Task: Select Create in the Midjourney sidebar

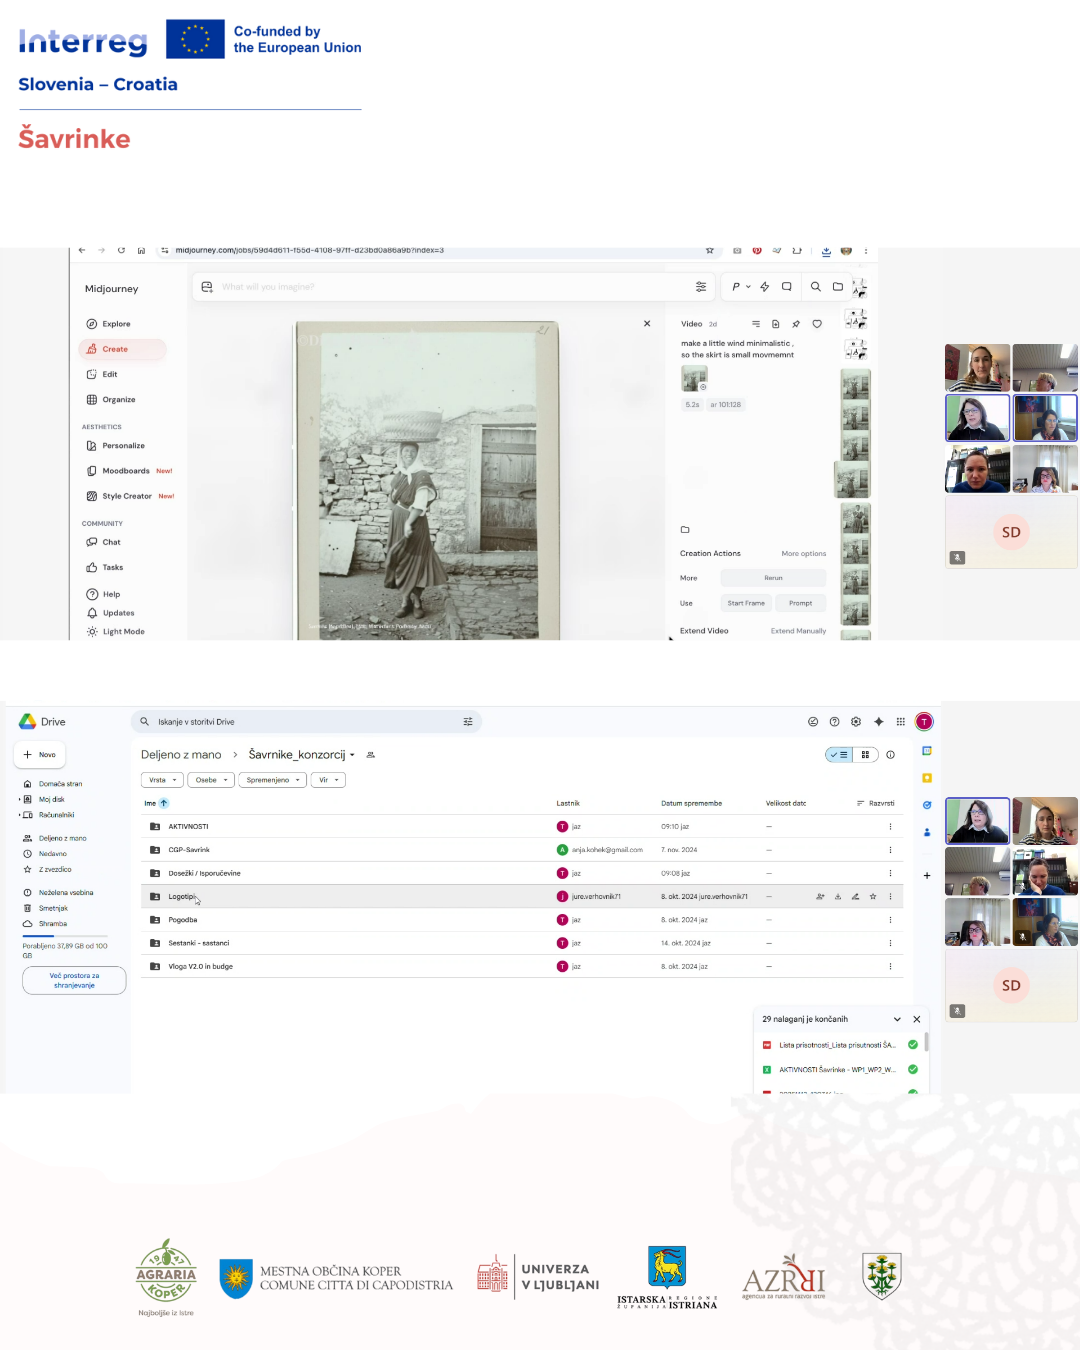Action: pyautogui.click(x=114, y=349)
